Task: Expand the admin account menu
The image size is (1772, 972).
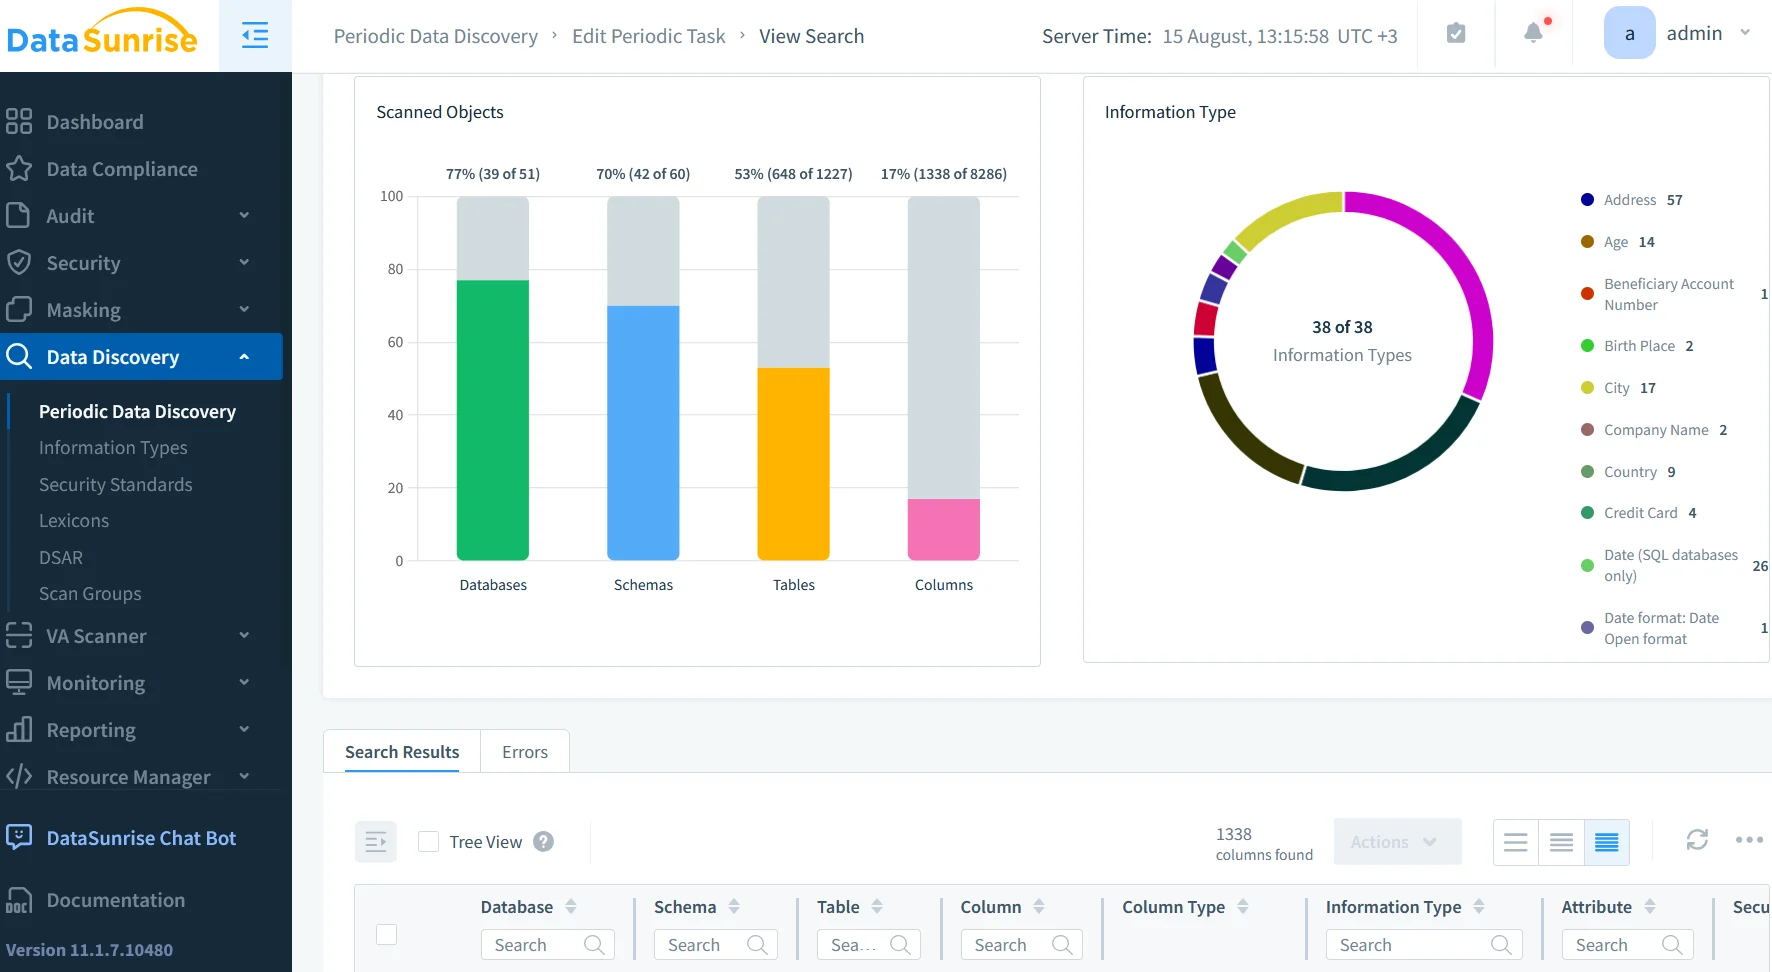Action: pyautogui.click(x=1746, y=32)
